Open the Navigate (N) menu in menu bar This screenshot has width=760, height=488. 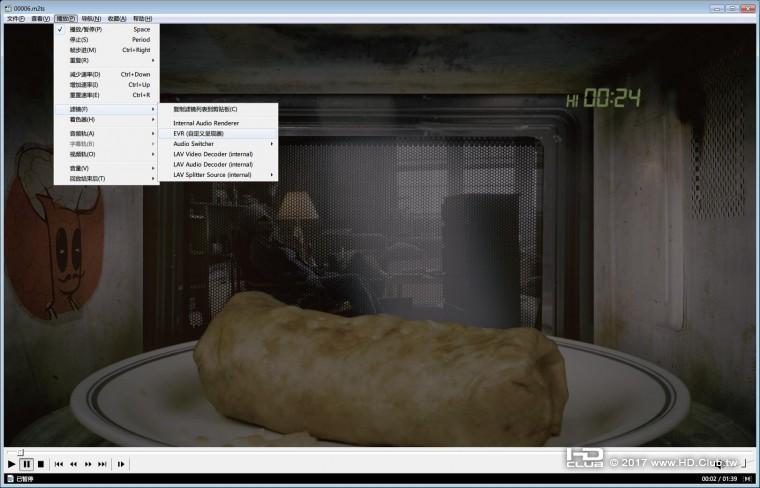(91, 18)
